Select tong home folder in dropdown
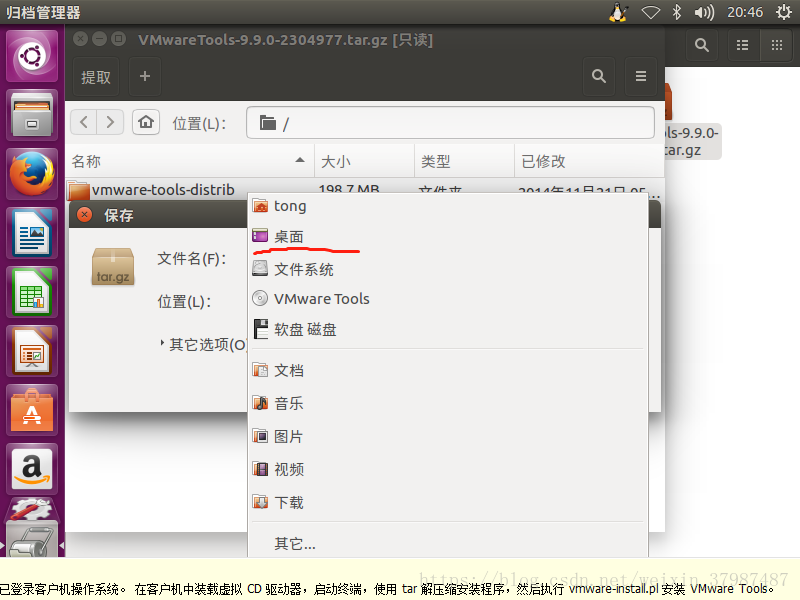The image size is (800, 600). tap(448, 206)
